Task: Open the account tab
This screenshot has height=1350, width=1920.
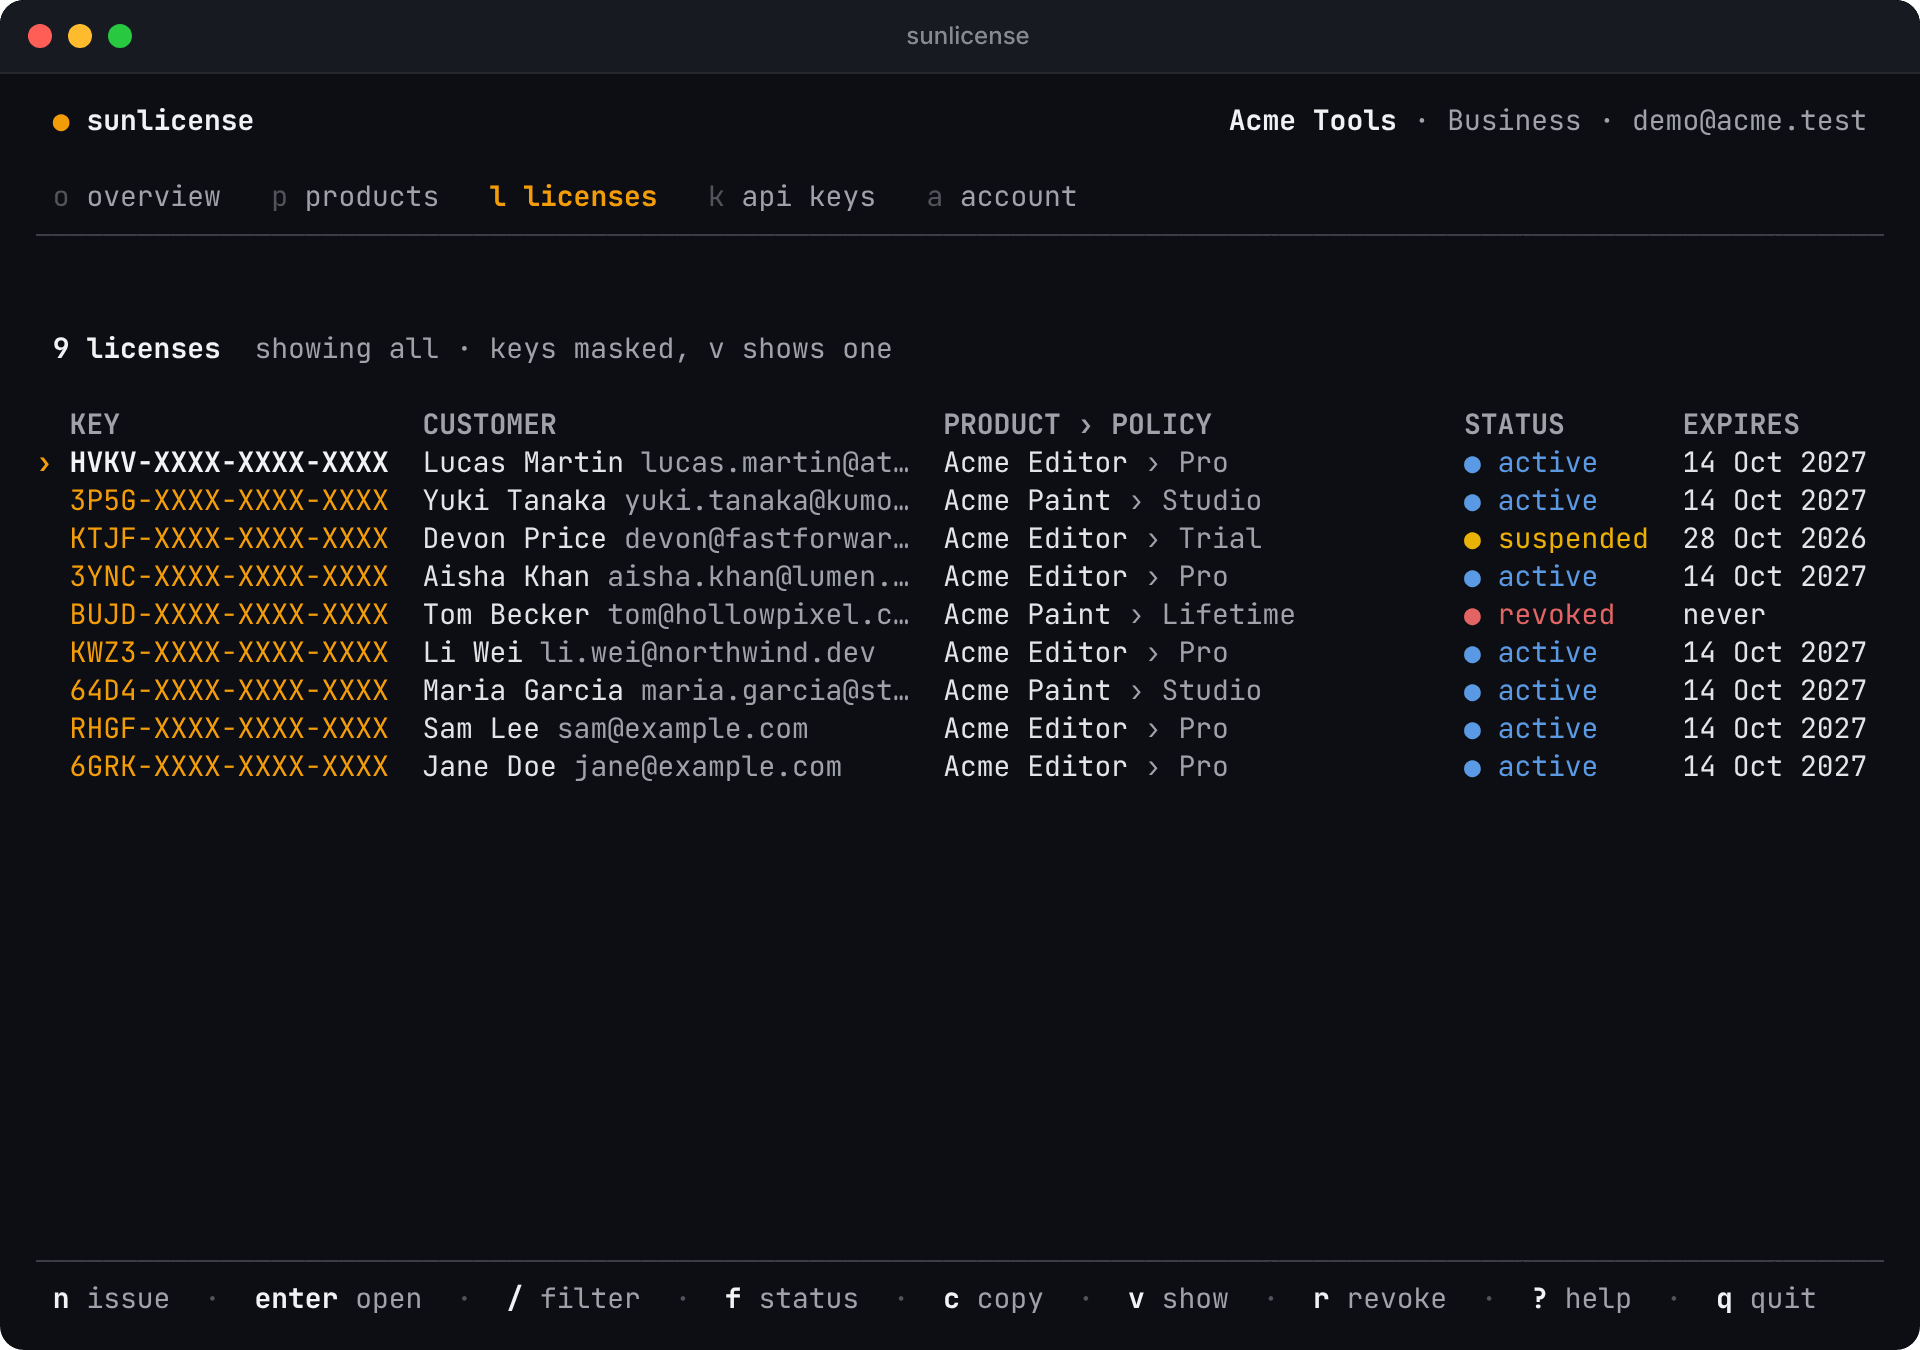Action: (1002, 197)
